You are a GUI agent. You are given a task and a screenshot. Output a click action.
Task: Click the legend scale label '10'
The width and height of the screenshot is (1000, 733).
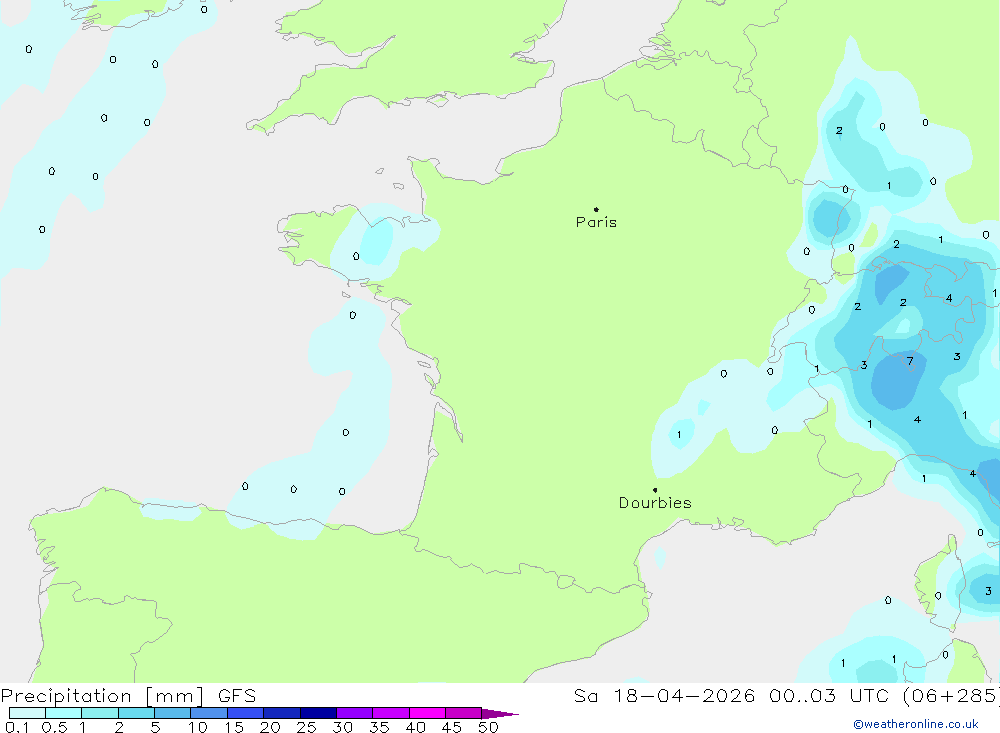coord(198,727)
